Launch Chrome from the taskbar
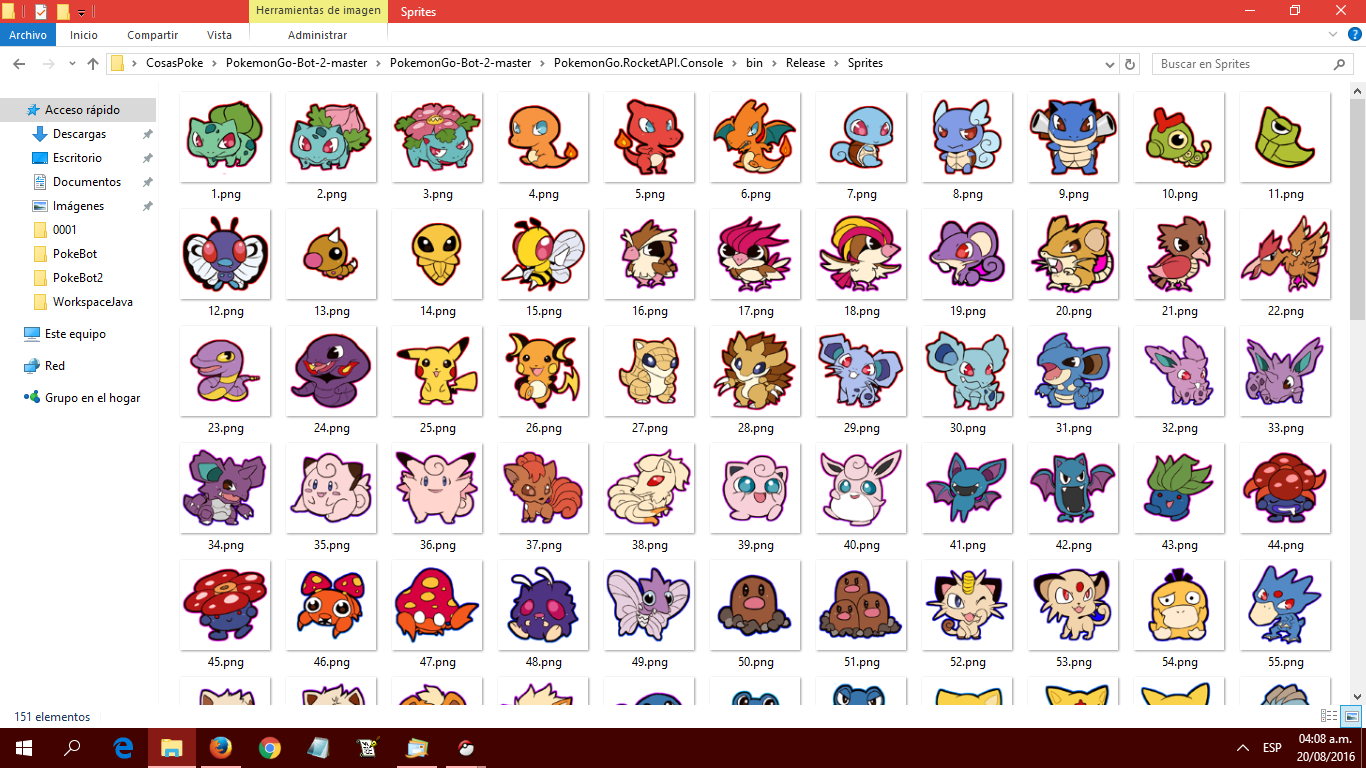Image resolution: width=1366 pixels, height=768 pixels. tap(269, 747)
